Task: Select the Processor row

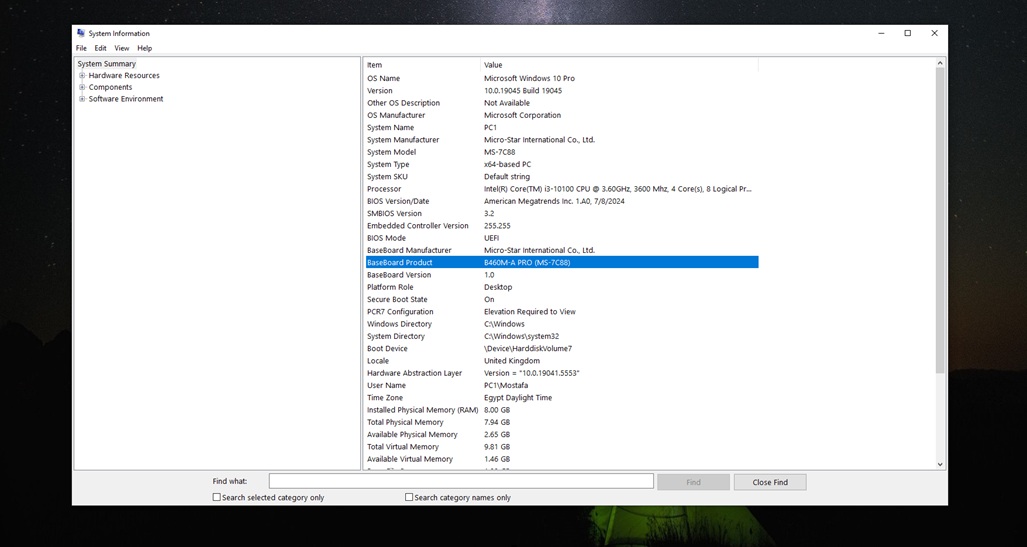Action: pos(562,189)
